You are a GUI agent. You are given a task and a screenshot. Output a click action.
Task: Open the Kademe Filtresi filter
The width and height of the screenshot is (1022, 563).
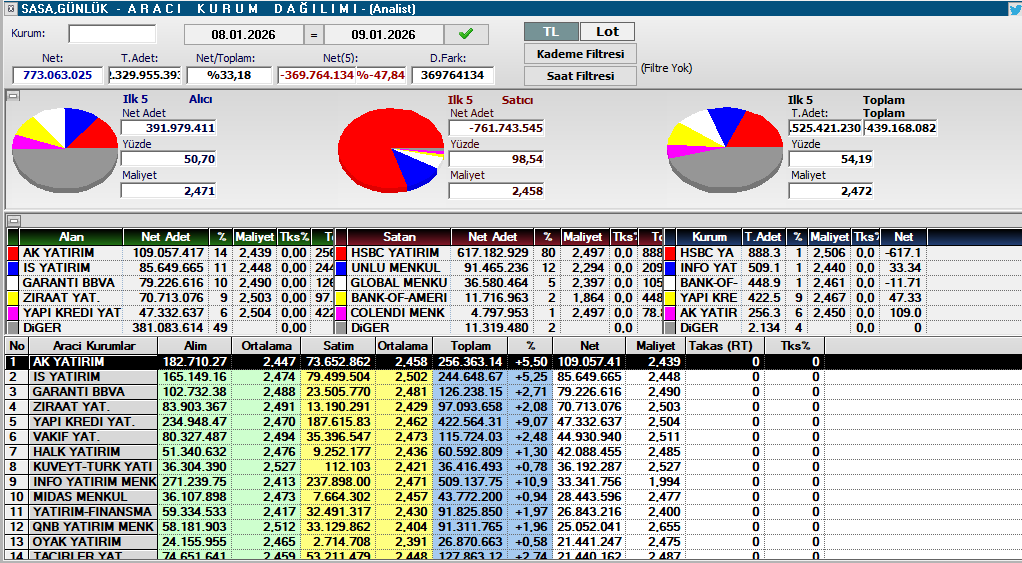579,53
